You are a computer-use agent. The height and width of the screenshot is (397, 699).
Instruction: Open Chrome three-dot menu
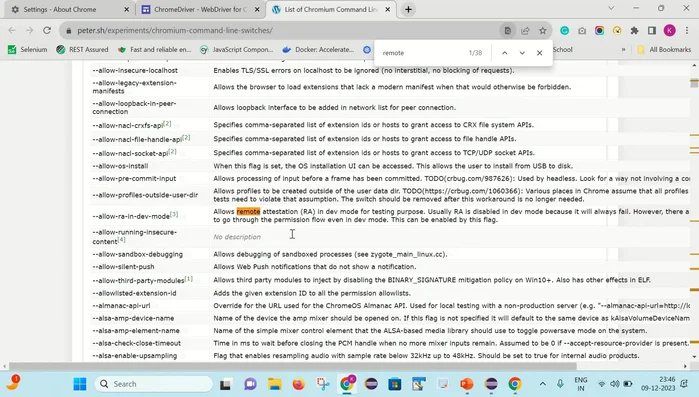tap(687, 30)
